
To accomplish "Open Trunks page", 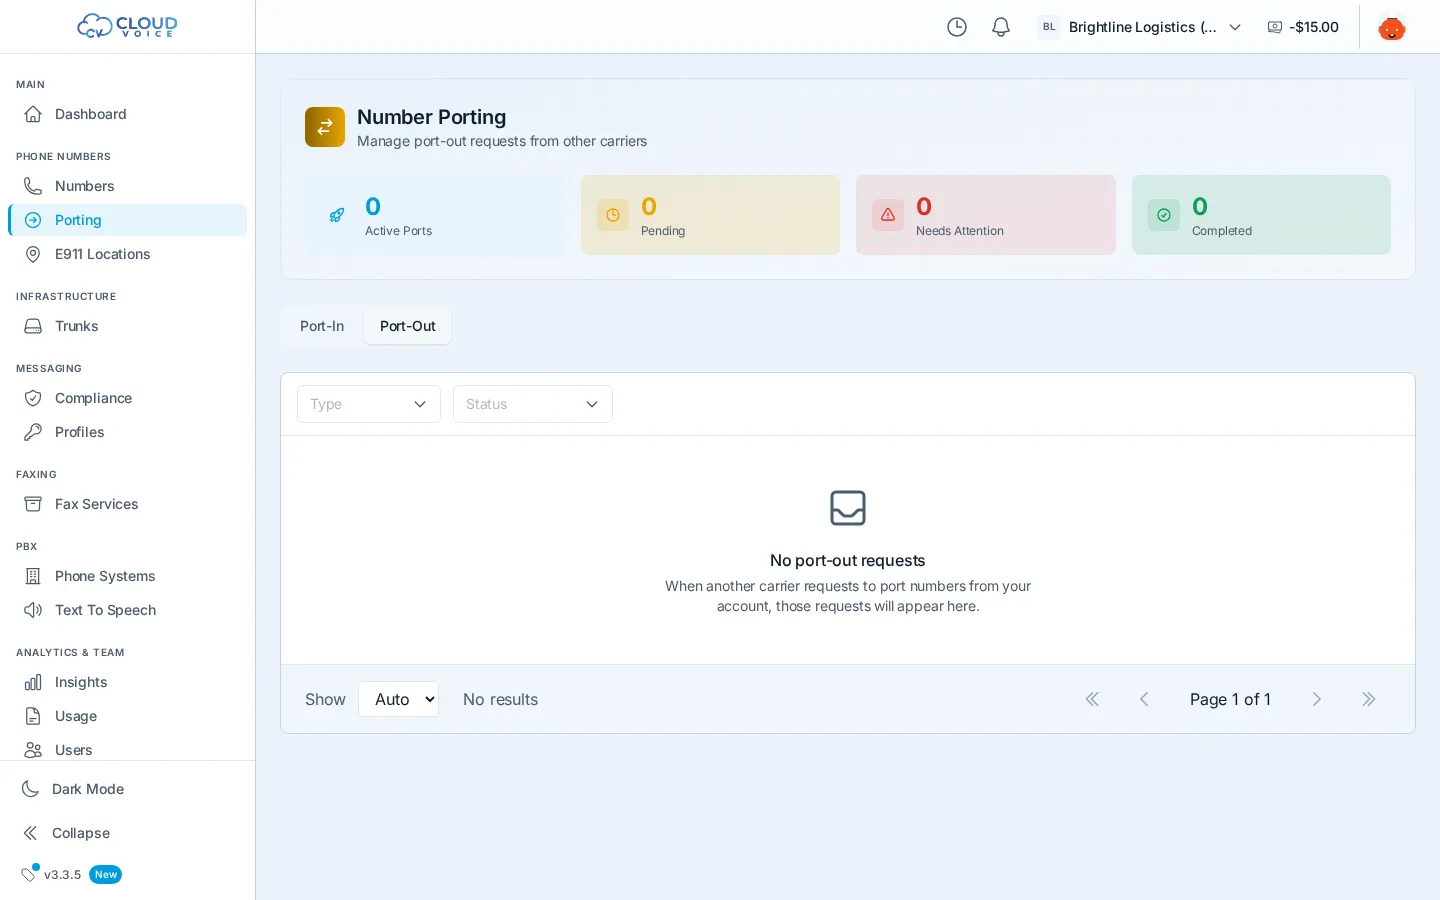I will pos(127,326).
